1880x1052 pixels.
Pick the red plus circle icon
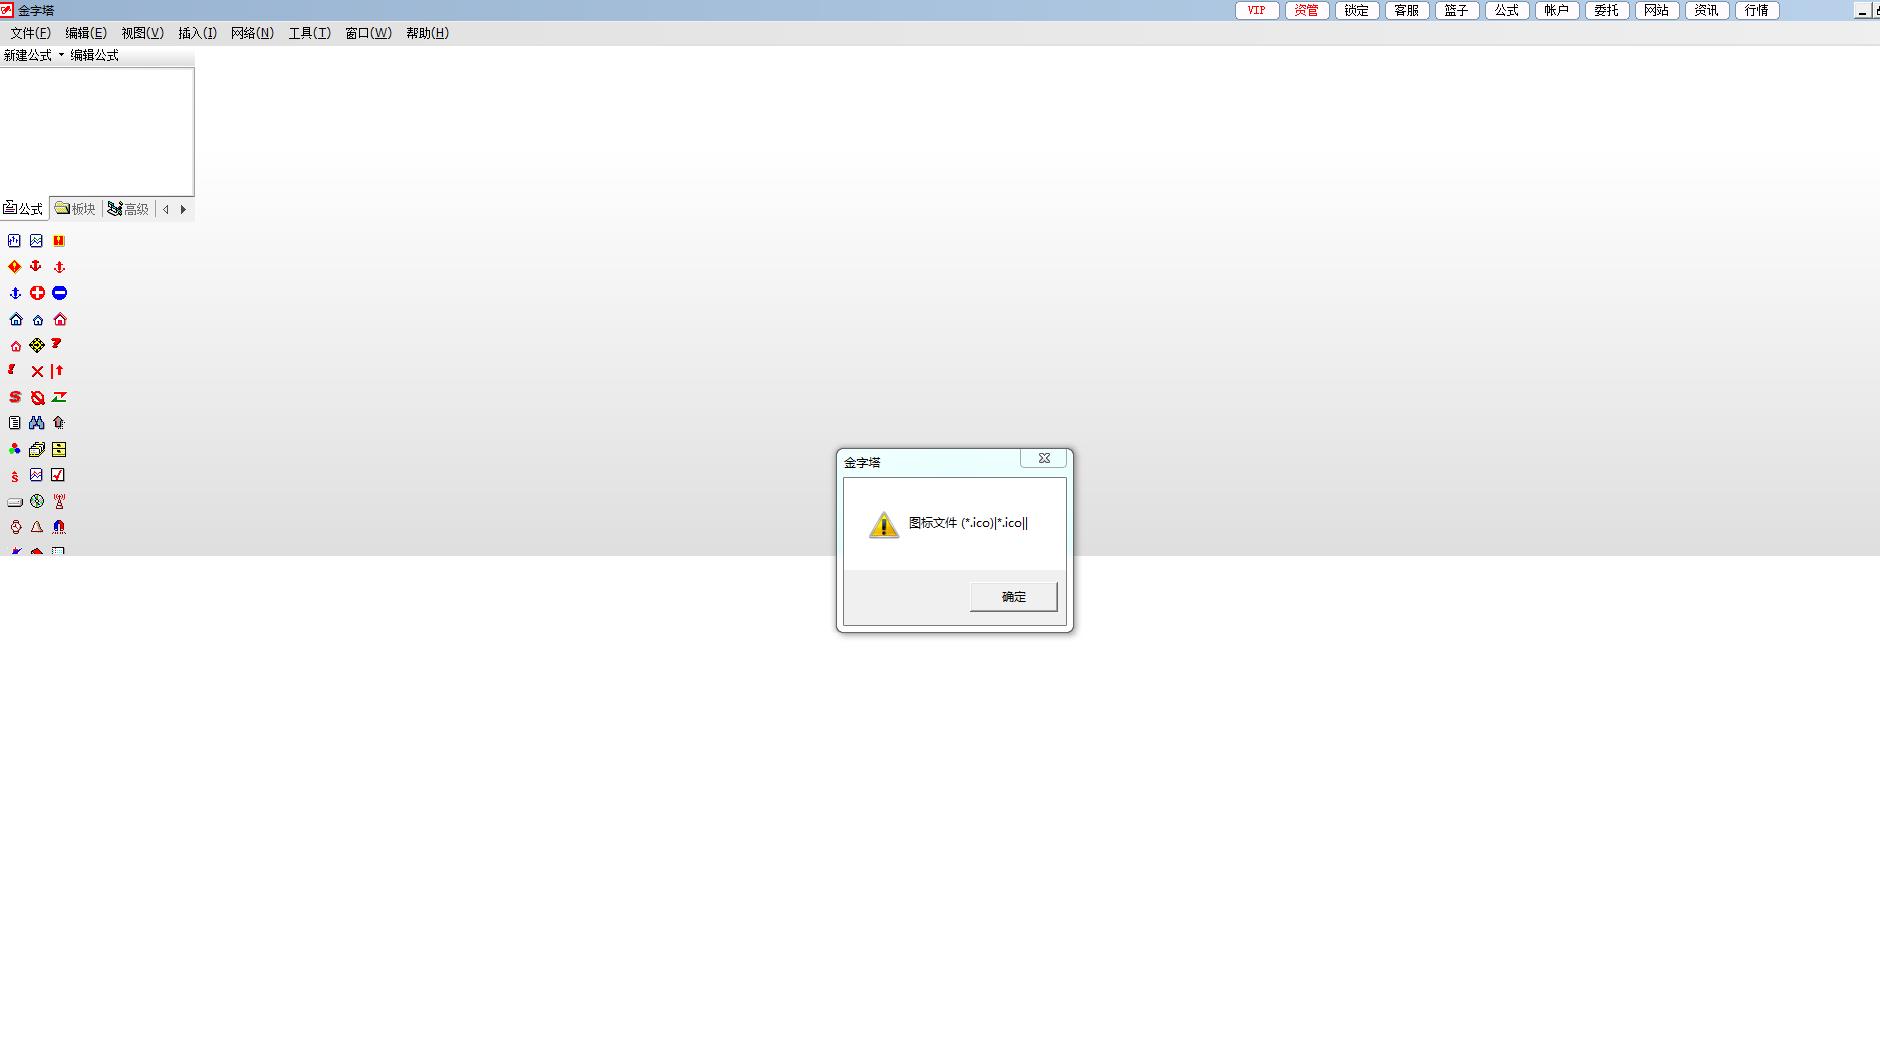coord(37,293)
